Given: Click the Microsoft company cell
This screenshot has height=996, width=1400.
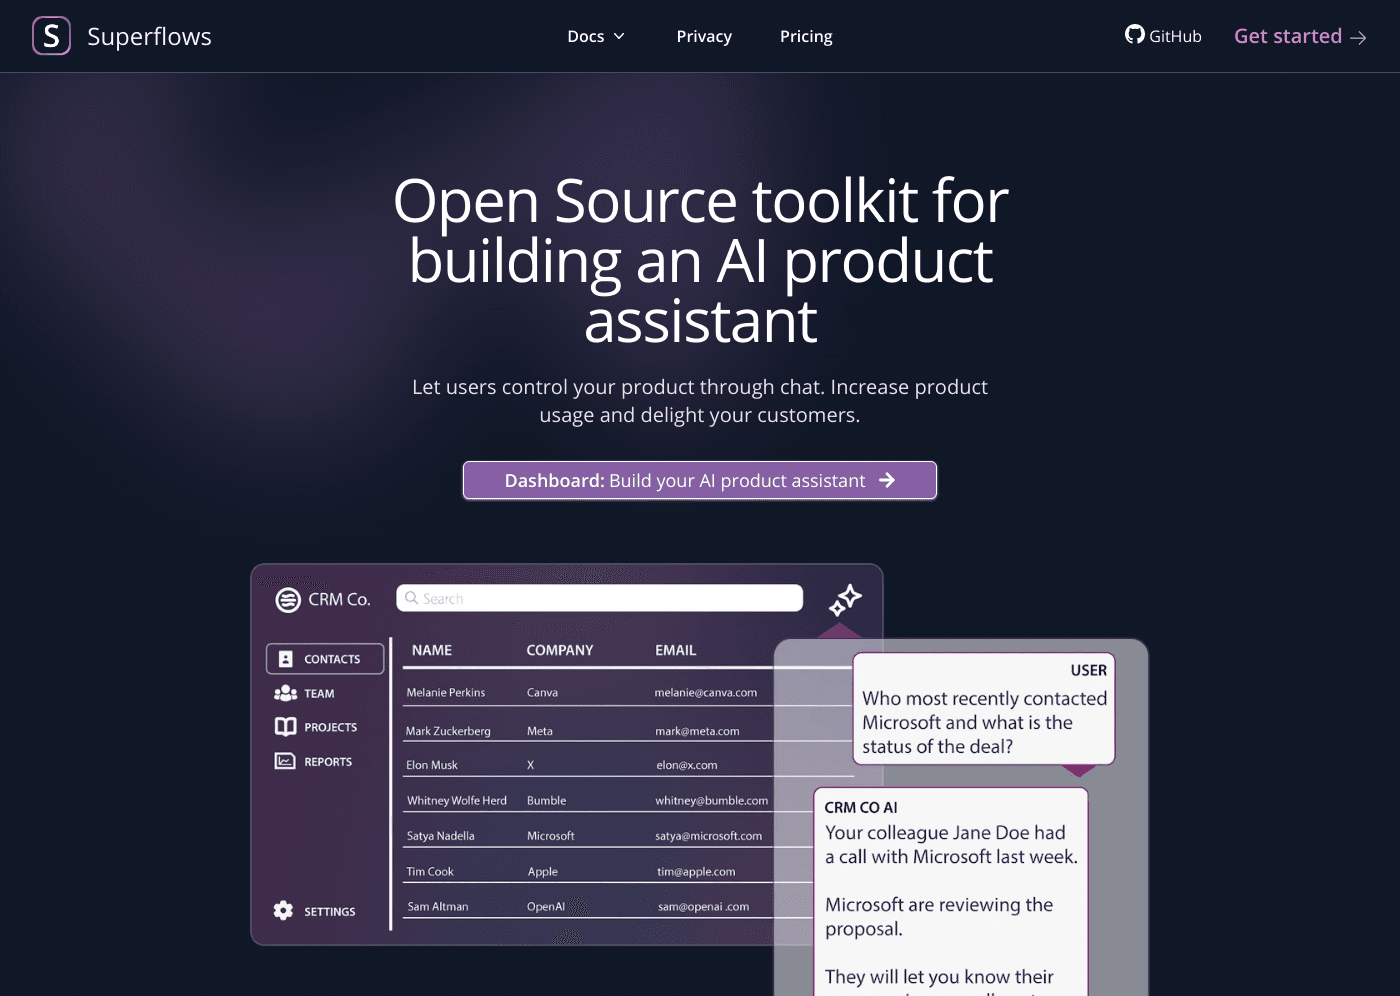Looking at the screenshot, I should (551, 836).
